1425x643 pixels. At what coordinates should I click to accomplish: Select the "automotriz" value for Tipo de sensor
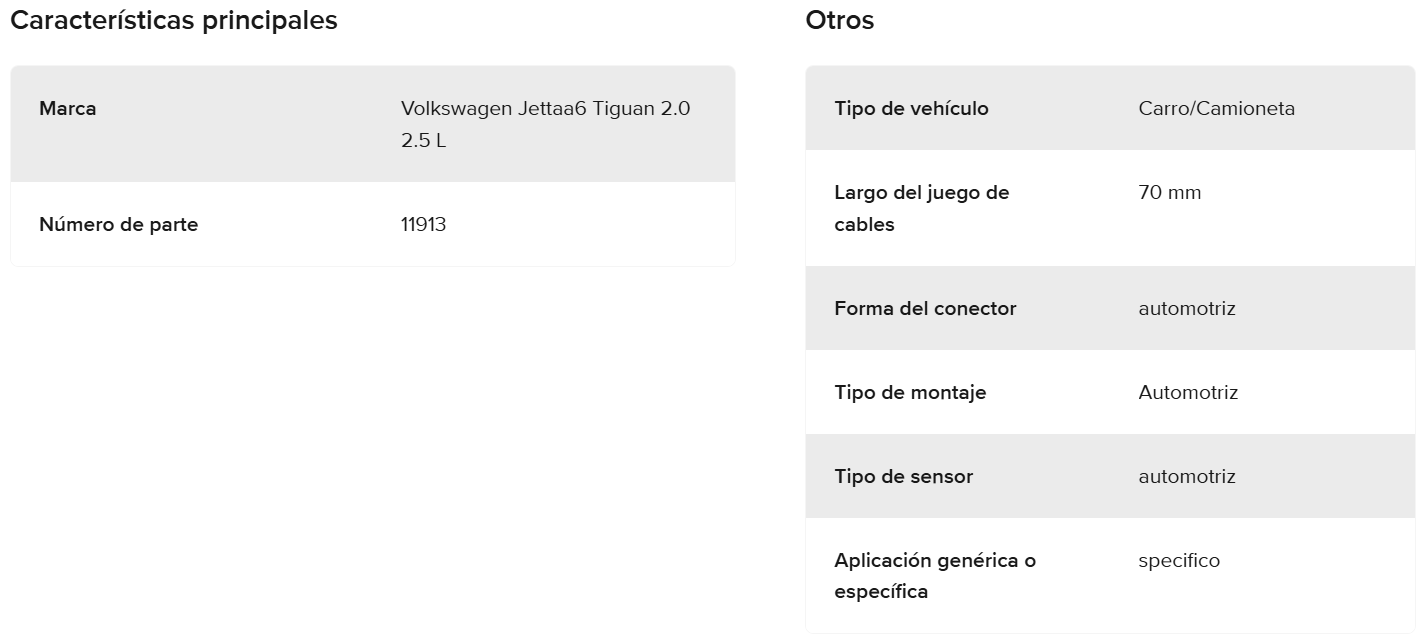[1186, 476]
